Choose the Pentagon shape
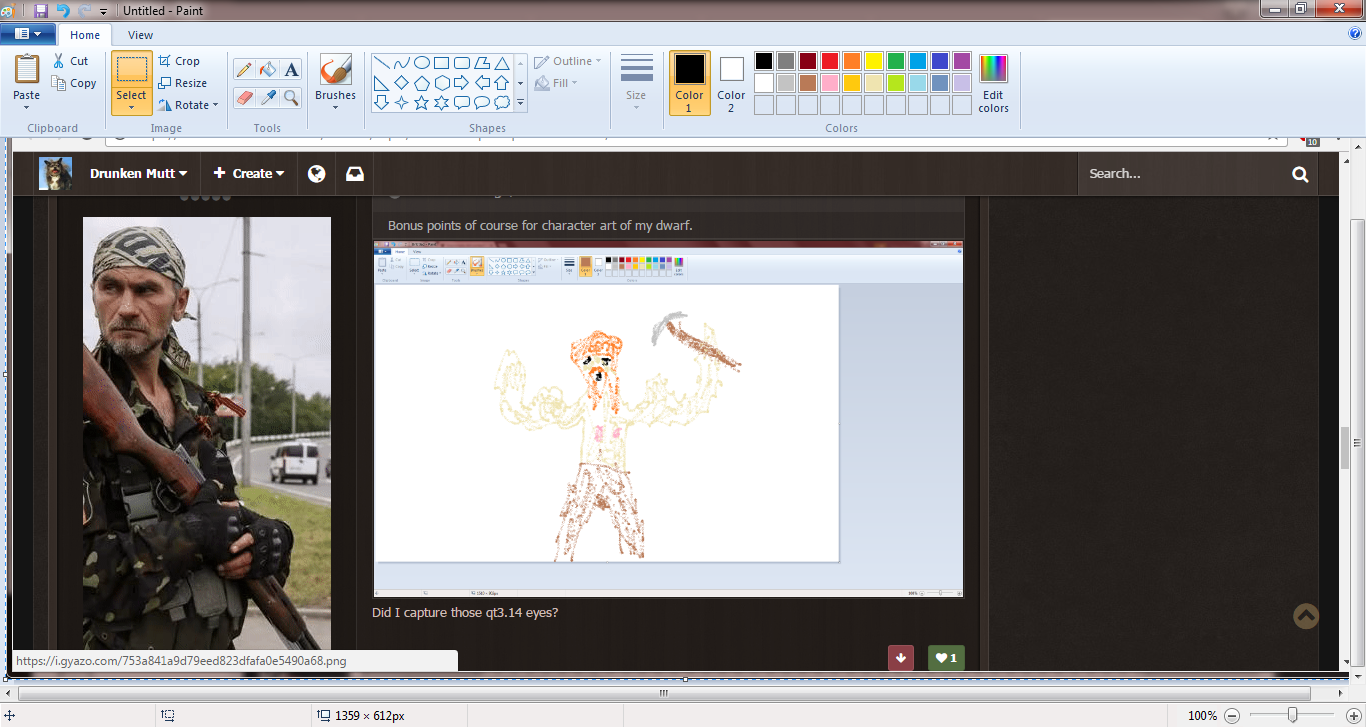Image resolution: width=1366 pixels, height=728 pixels. coord(422,82)
